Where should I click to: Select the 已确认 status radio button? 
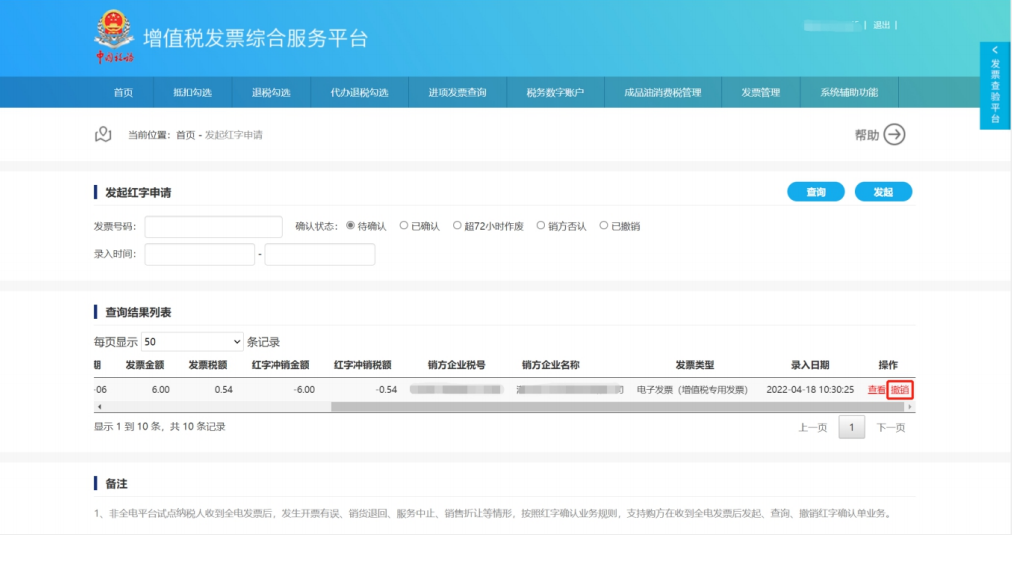coord(404,225)
